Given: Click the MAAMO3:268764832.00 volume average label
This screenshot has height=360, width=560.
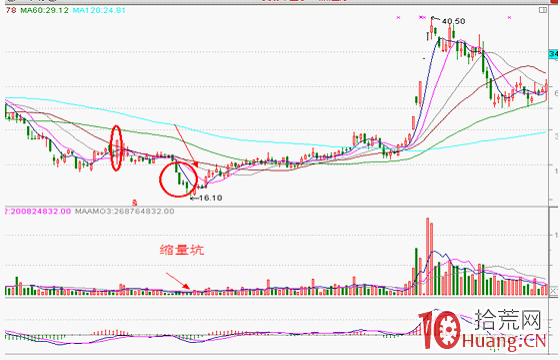Looking at the screenshot, I should pos(124,211).
